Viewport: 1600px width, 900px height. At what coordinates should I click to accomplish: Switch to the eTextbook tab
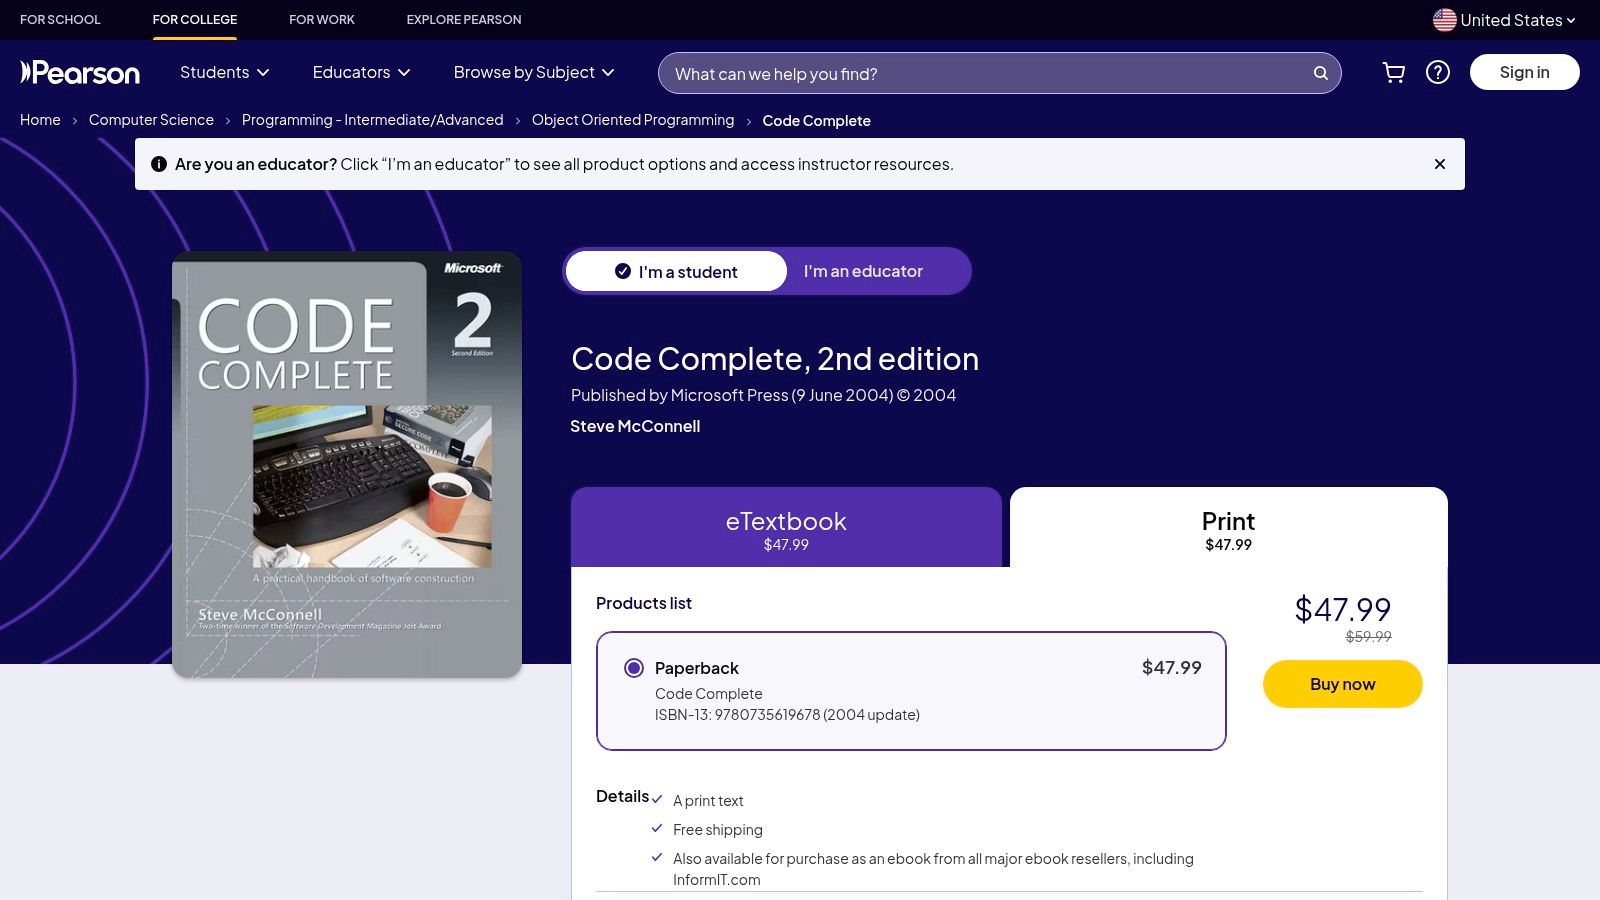point(786,528)
